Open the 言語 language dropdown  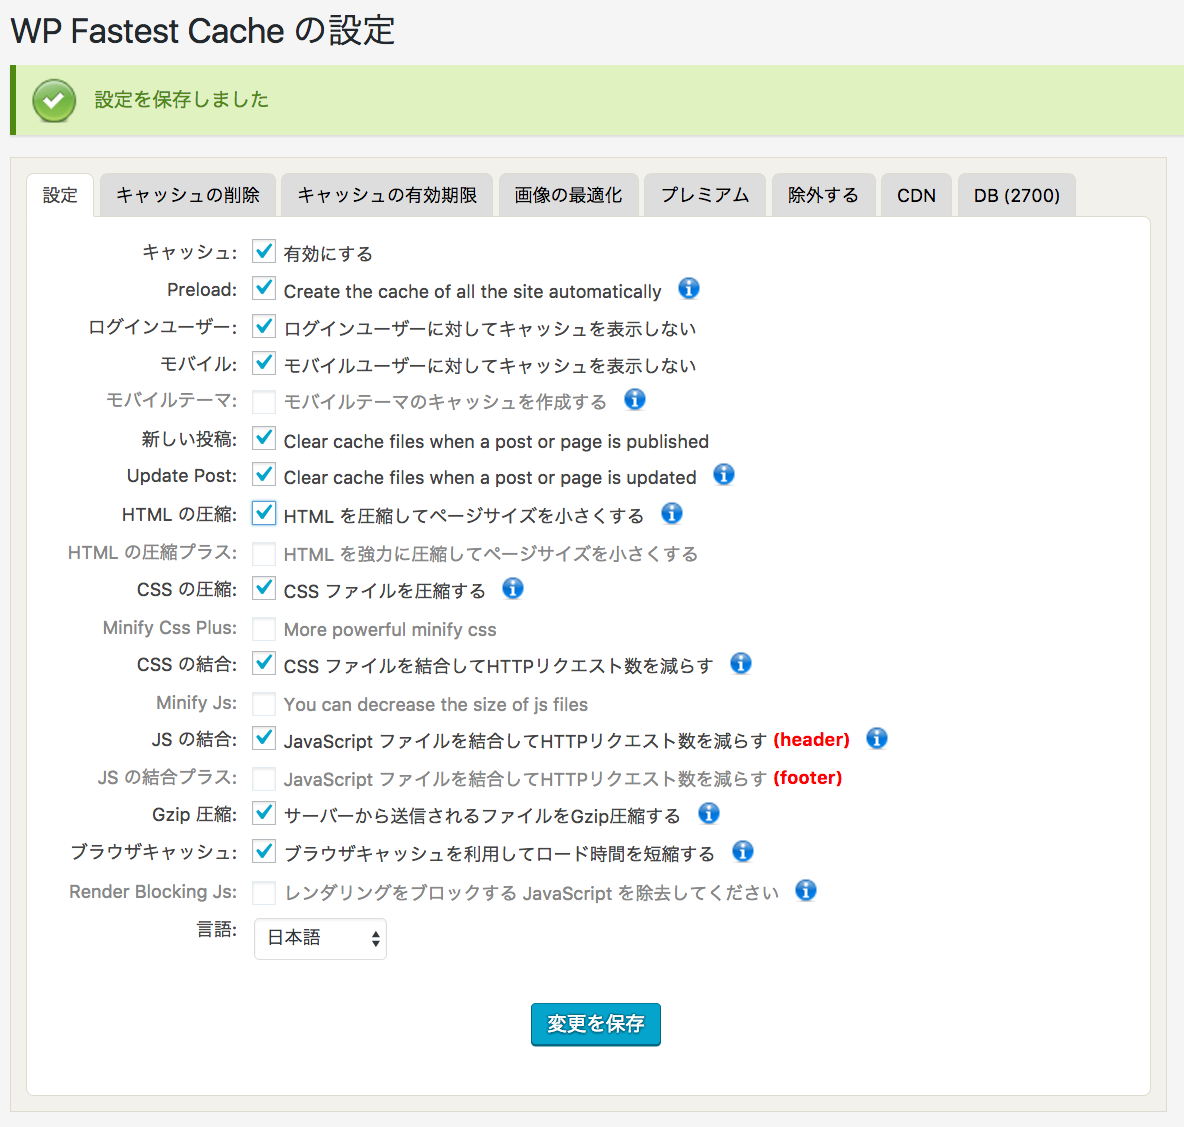320,938
